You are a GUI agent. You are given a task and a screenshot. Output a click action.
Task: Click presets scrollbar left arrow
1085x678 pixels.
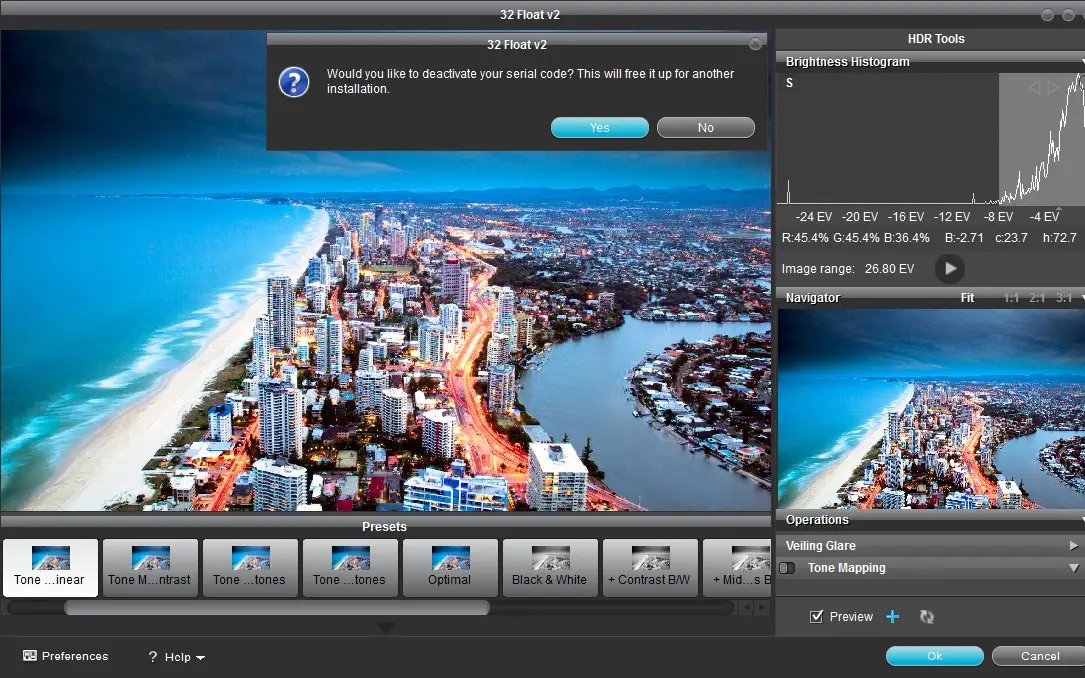(x=746, y=607)
